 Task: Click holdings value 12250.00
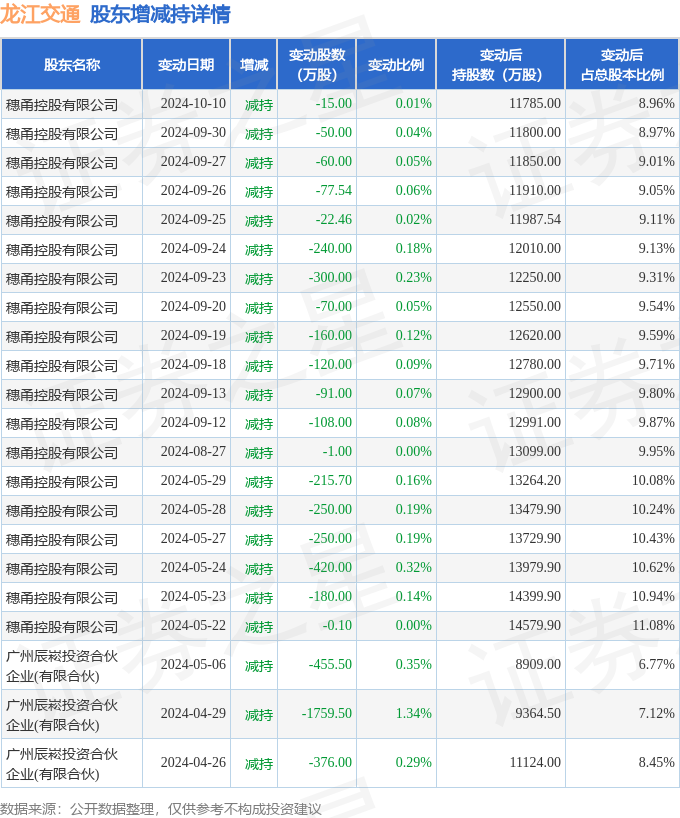coord(535,277)
